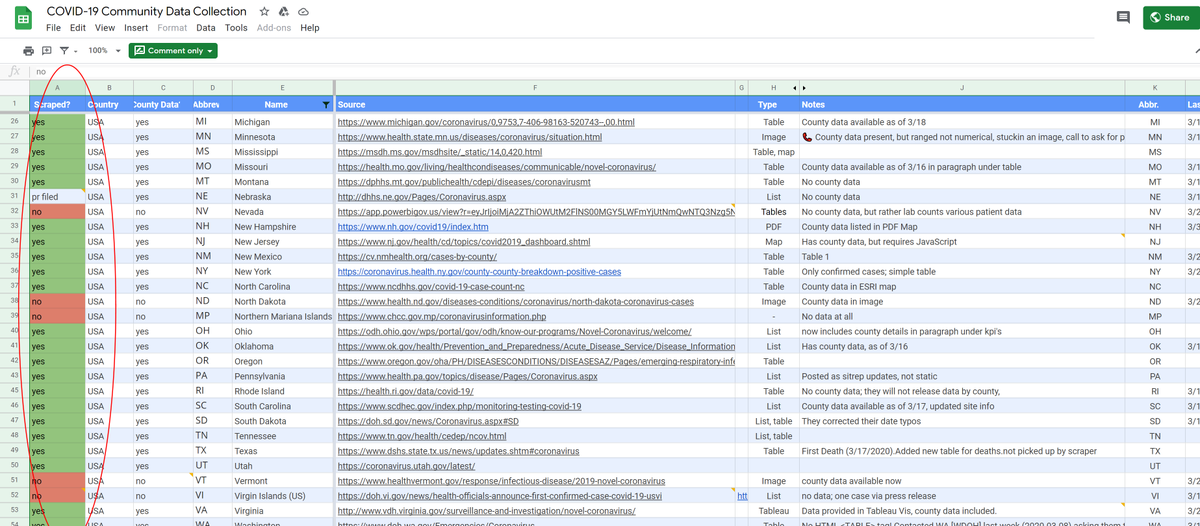The height and width of the screenshot is (526, 1200).
Task: Select the 'PDF' type cell for New Hampshire
Action: (773, 227)
